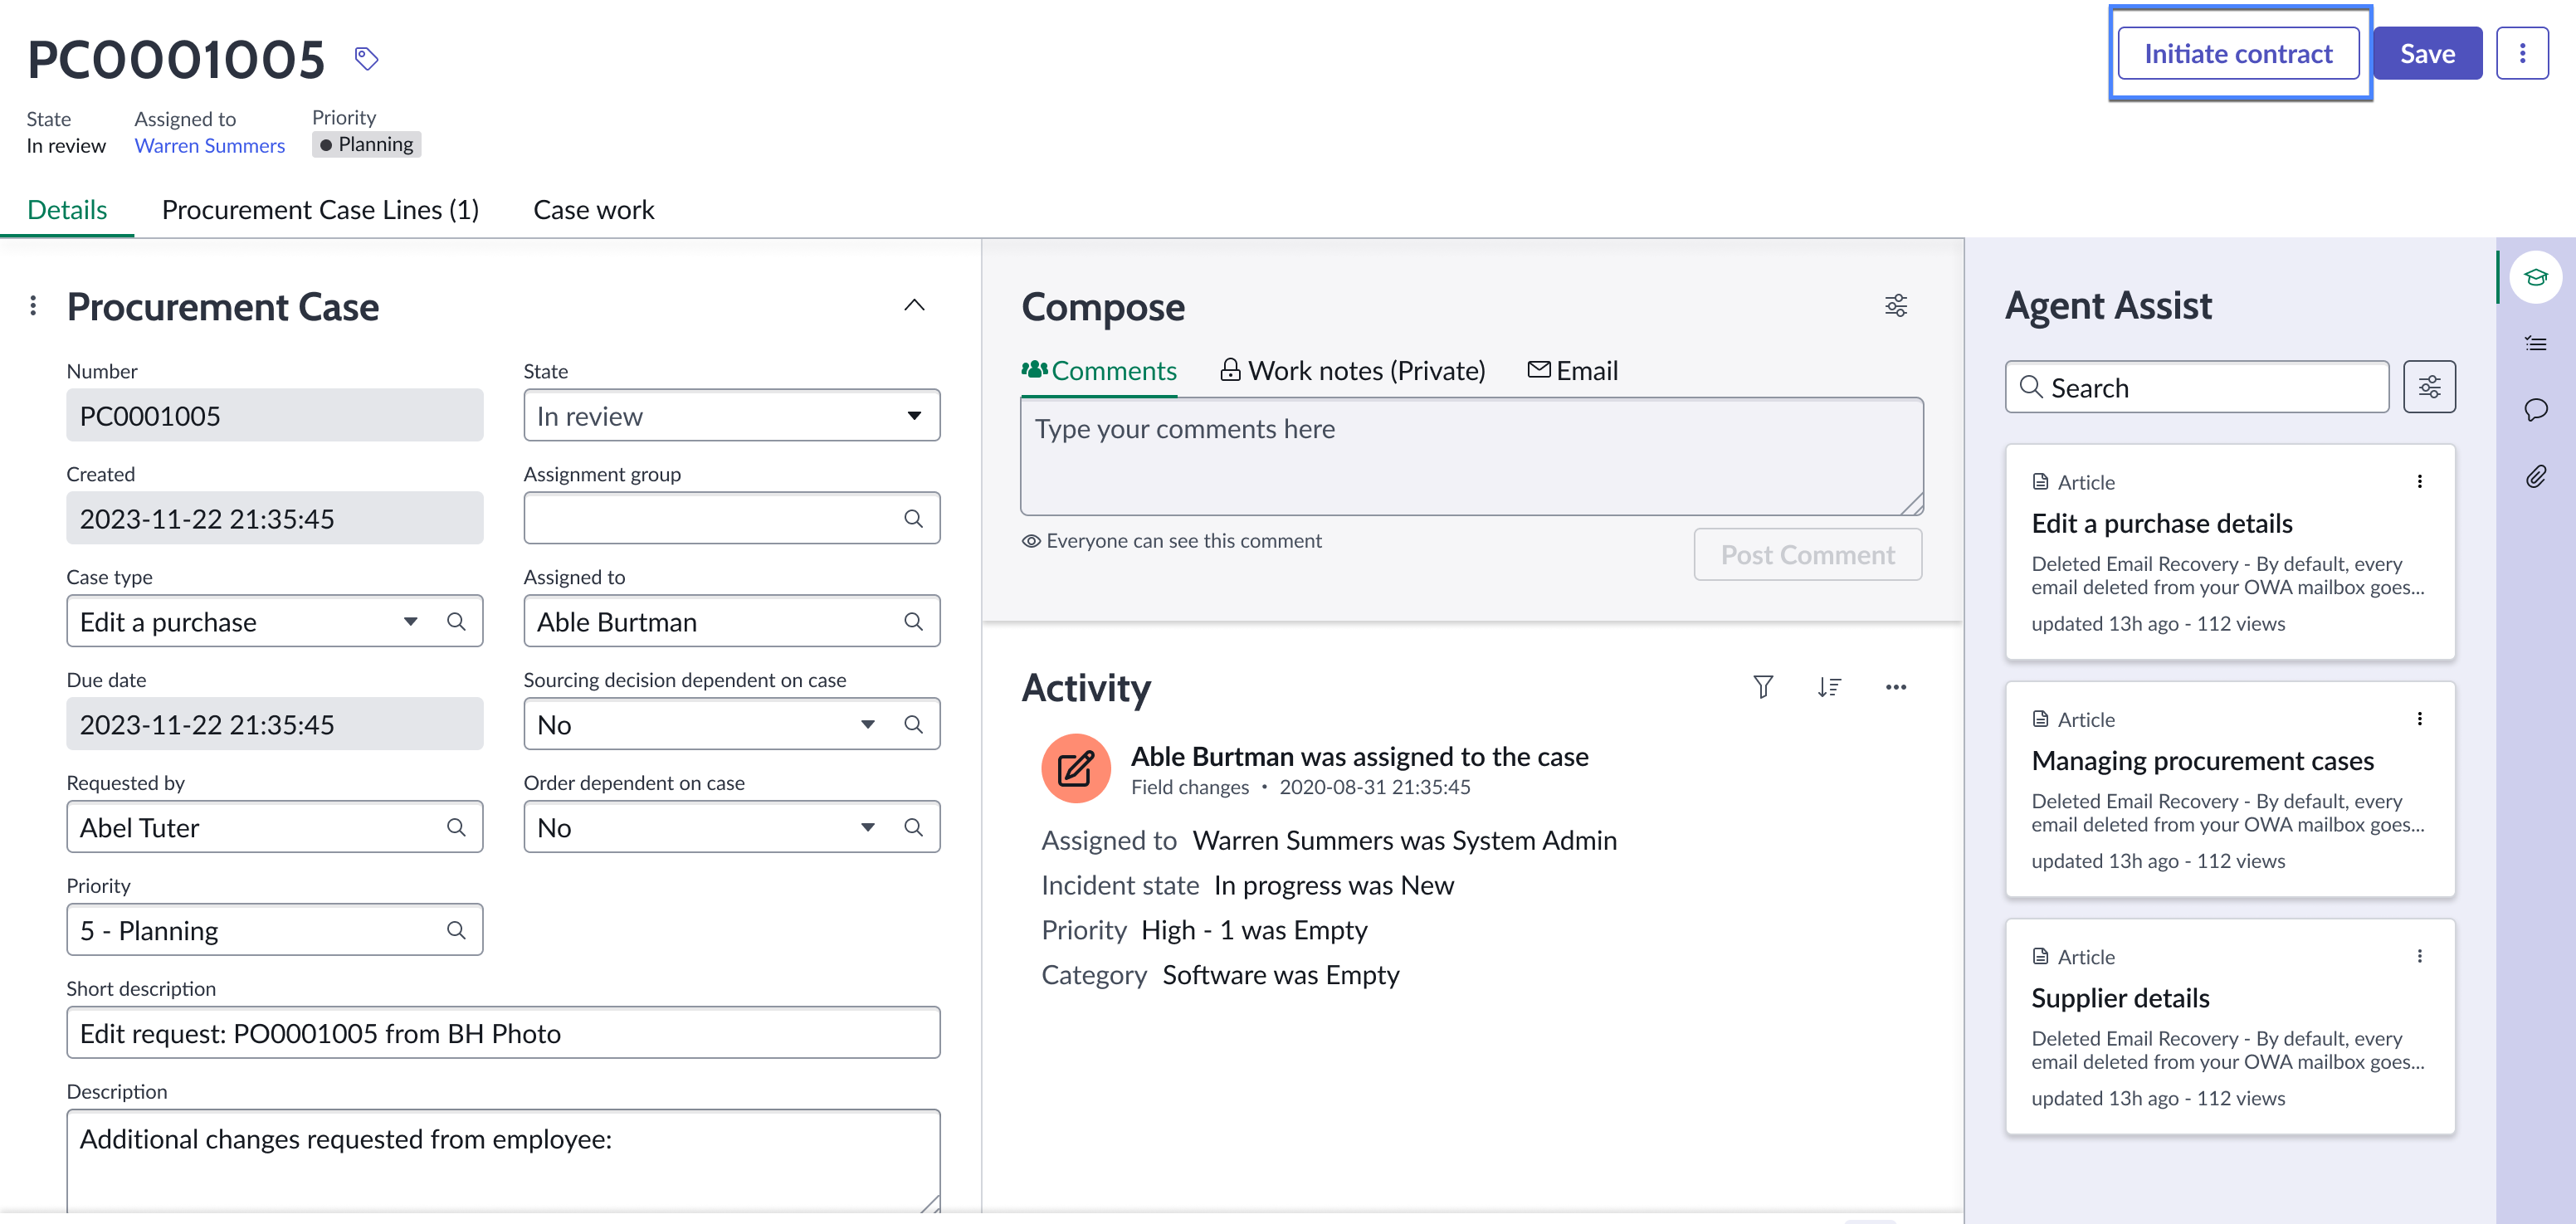Click the Assignment group input field
The image size is (2576, 1224).
[731, 518]
